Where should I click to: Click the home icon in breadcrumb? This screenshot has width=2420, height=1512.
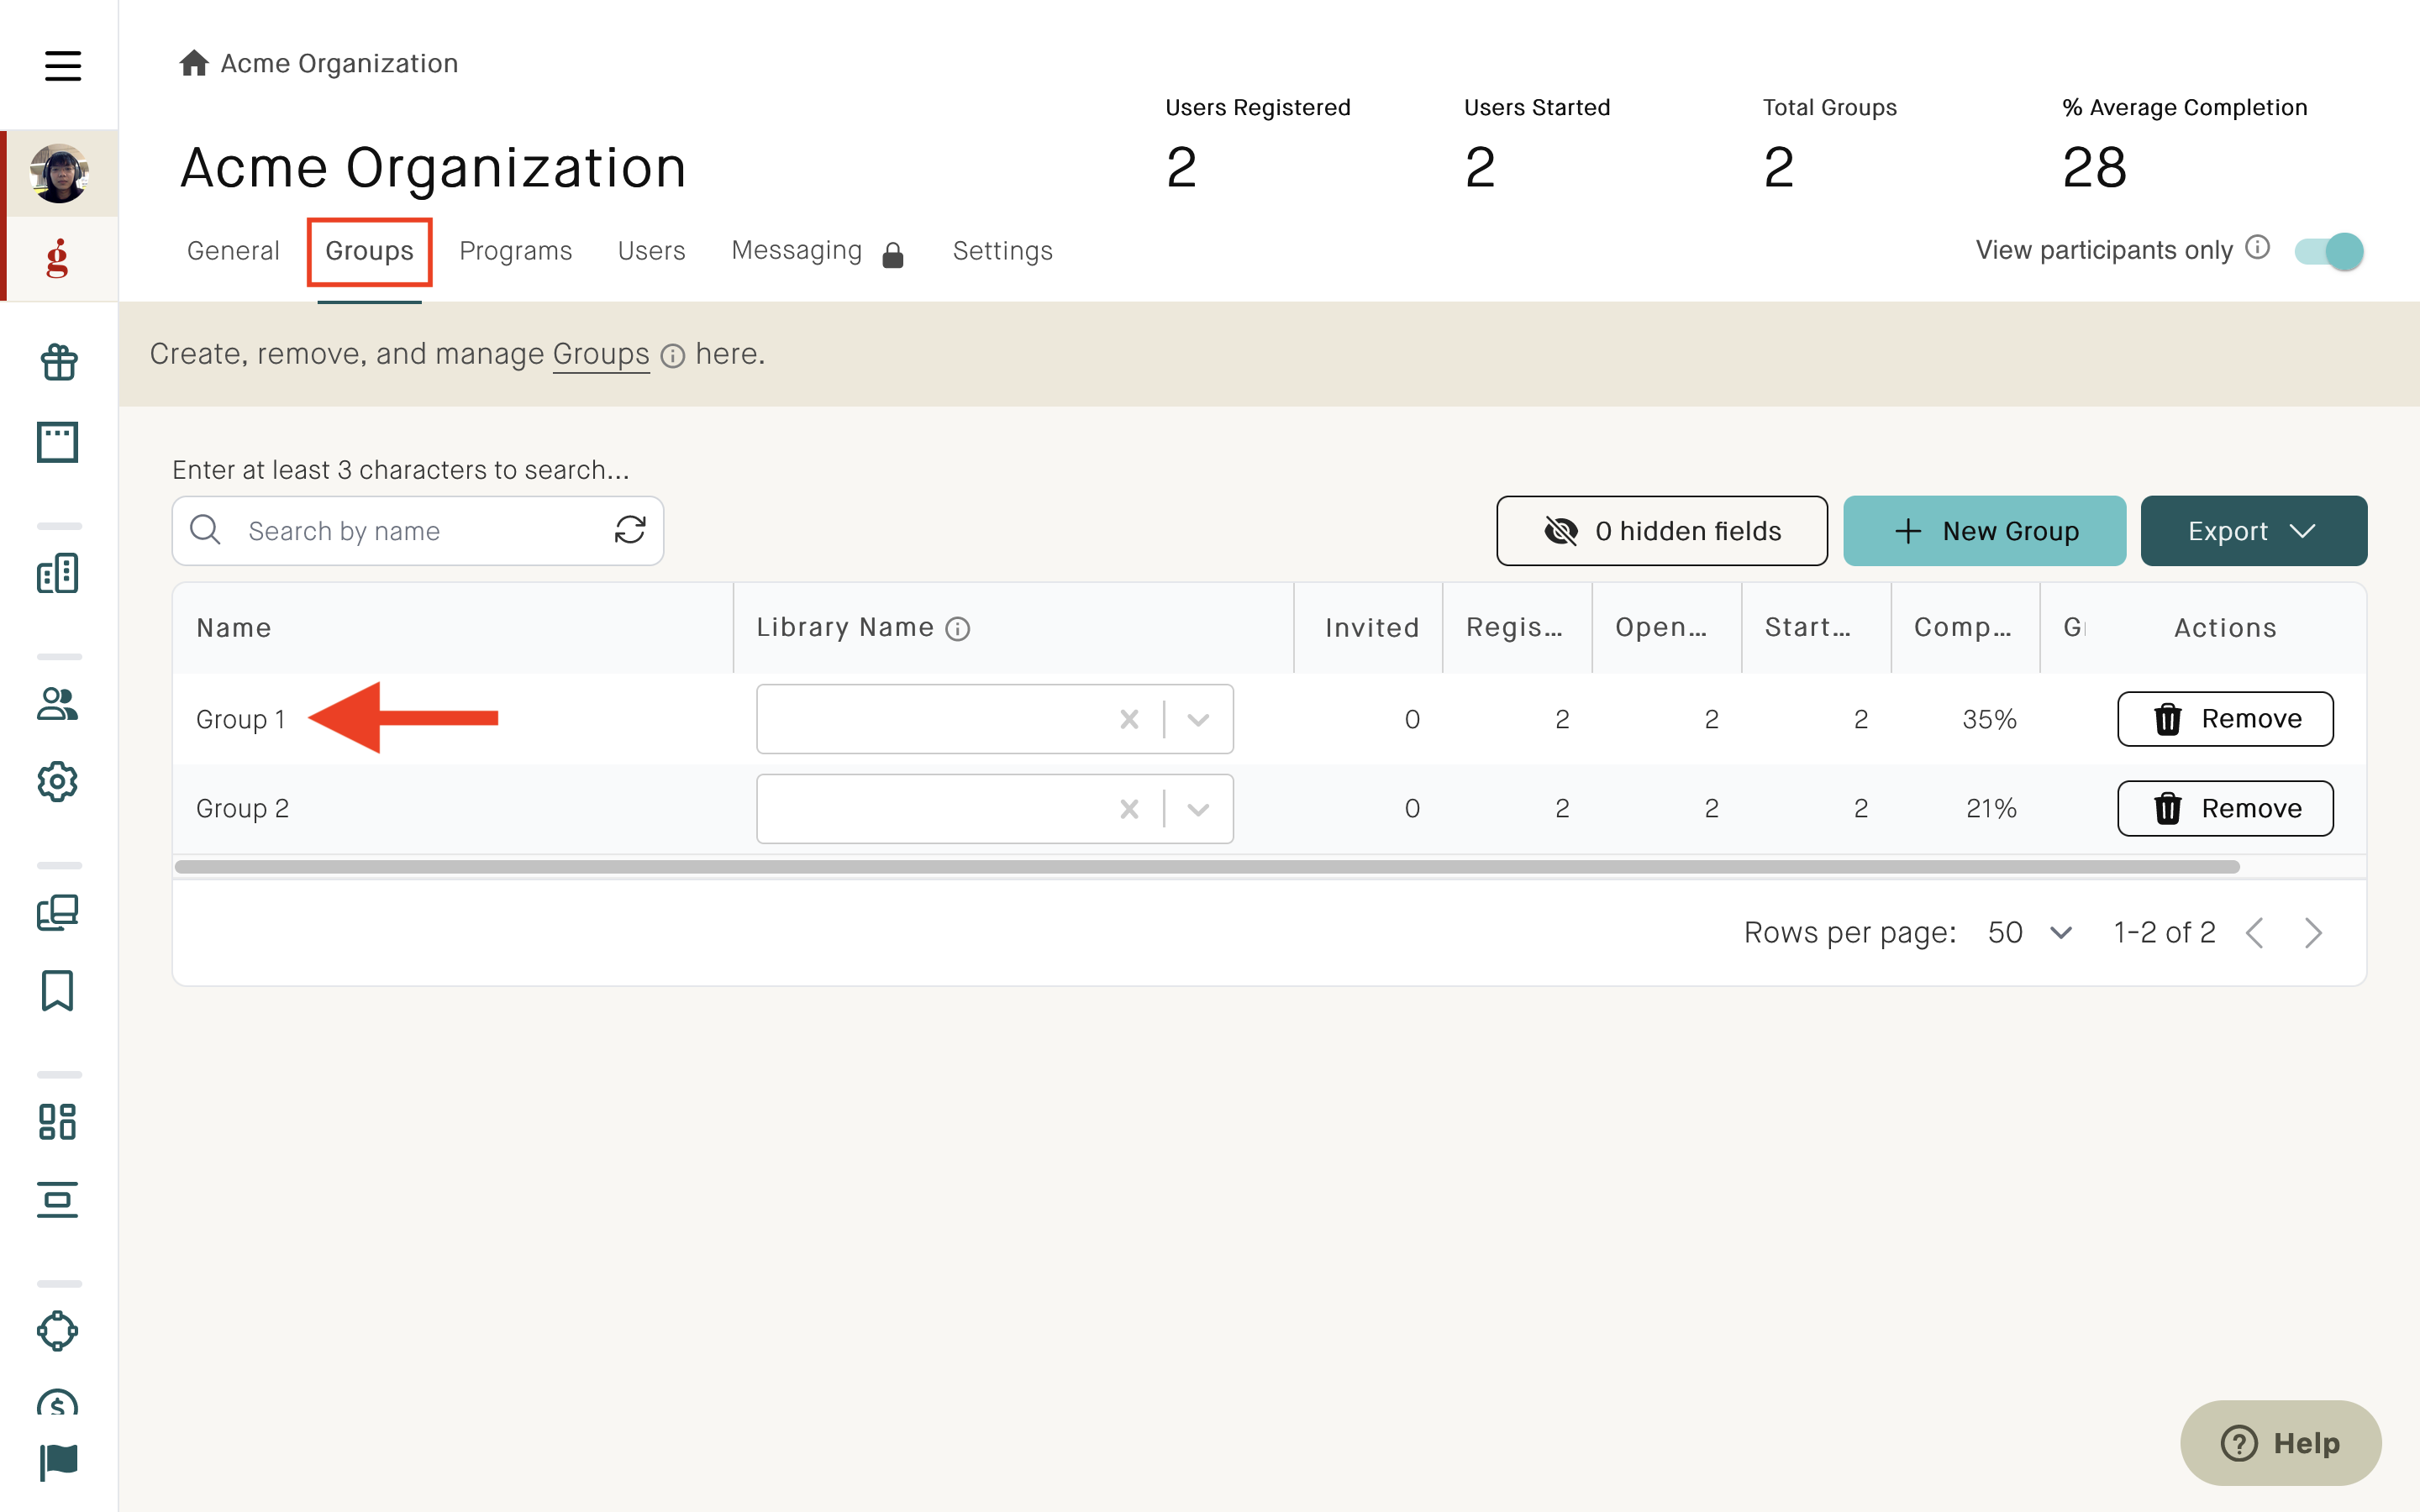point(194,63)
